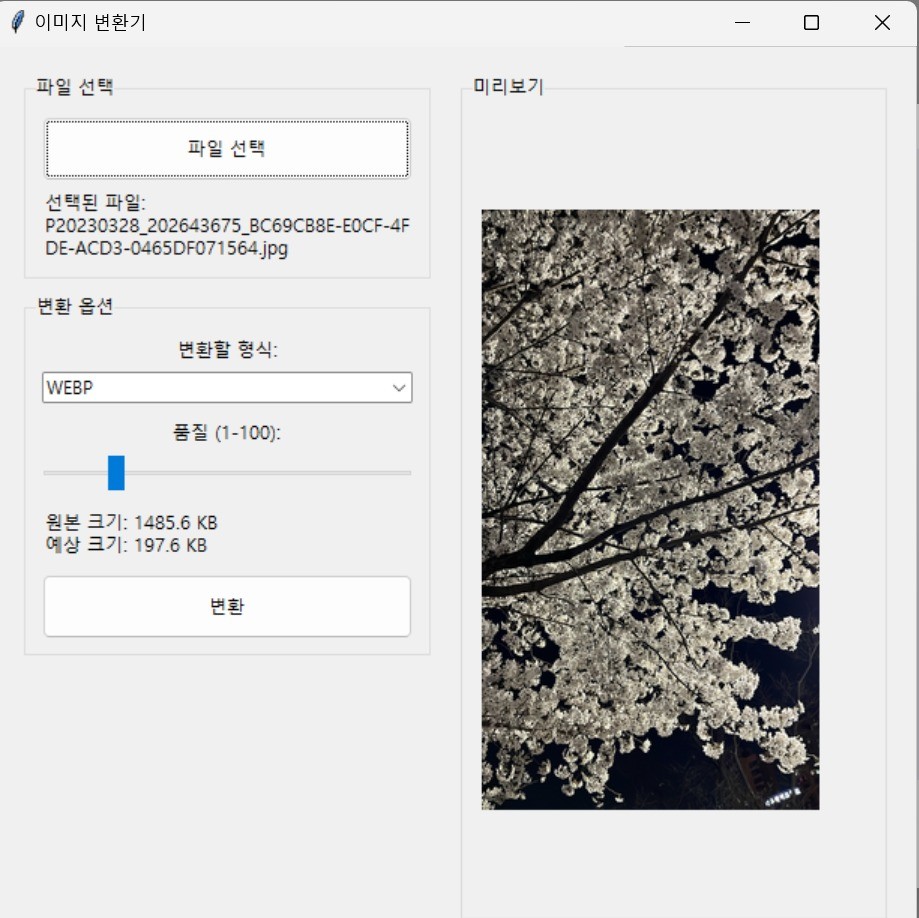919x918 pixels.
Task: Click the 변환할 형식 label
Action: 227,350
